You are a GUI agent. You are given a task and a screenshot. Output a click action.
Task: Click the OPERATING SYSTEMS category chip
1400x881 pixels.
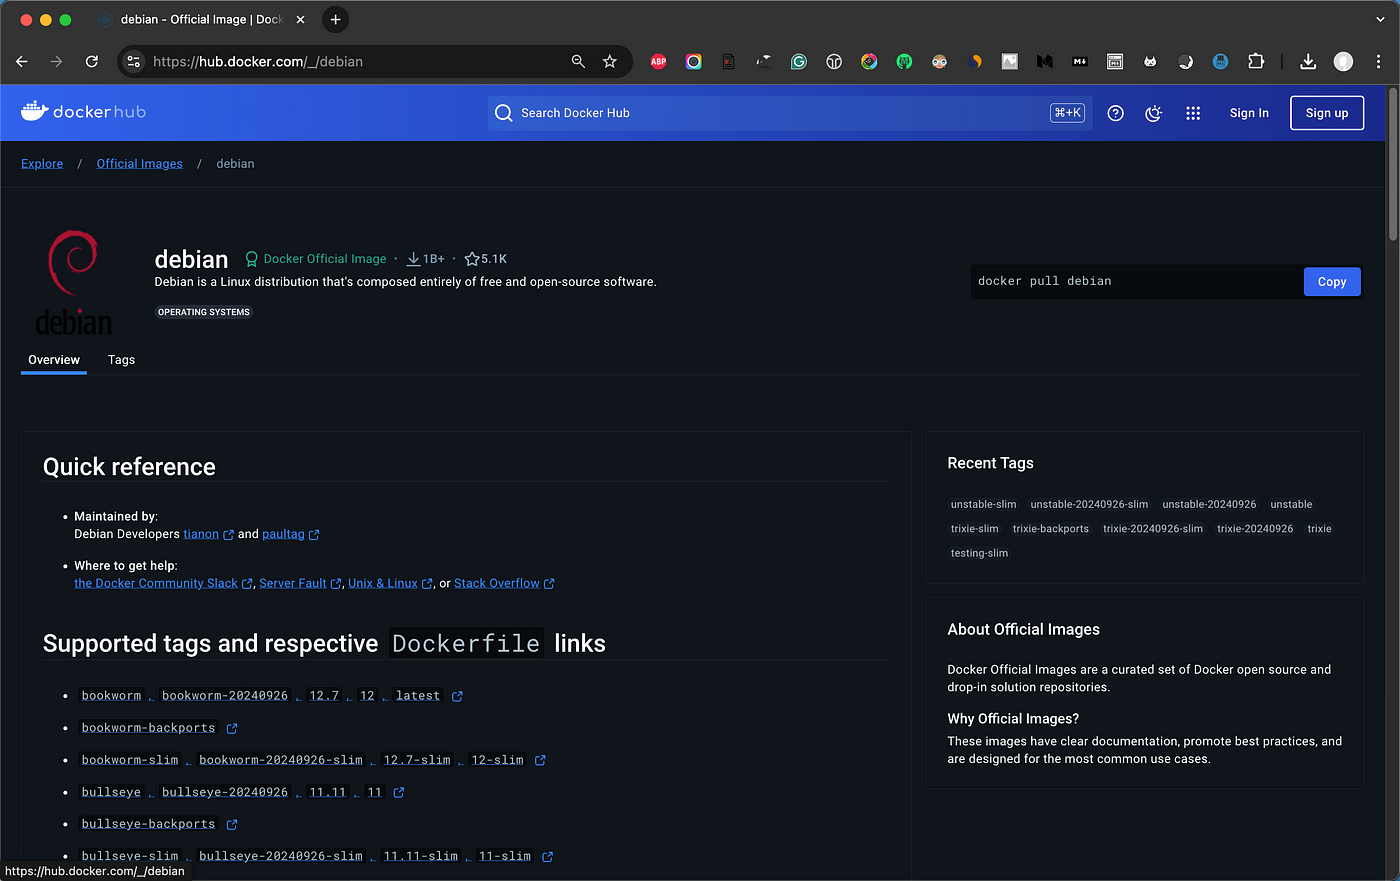[204, 312]
